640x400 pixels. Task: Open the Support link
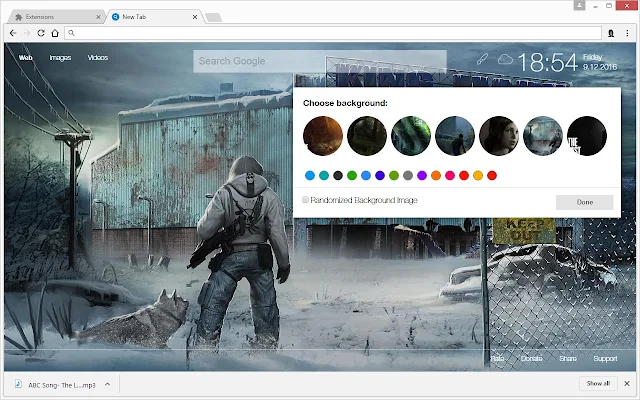coord(605,358)
